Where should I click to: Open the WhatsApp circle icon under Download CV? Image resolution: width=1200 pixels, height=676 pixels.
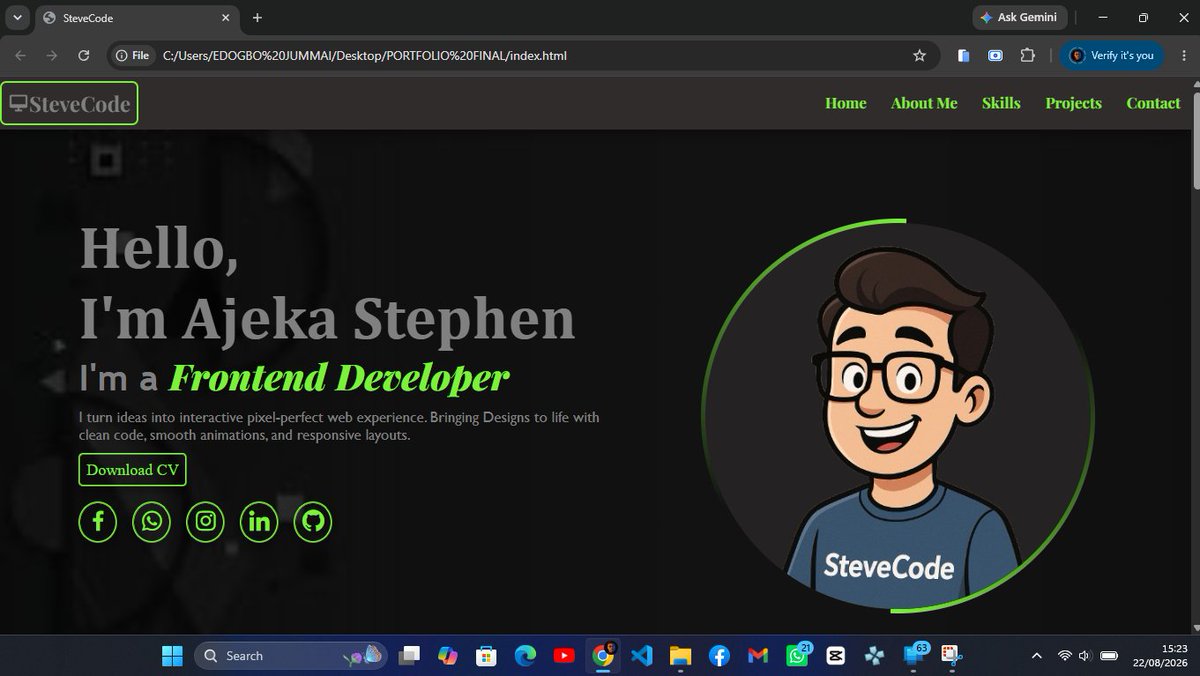click(151, 522)
